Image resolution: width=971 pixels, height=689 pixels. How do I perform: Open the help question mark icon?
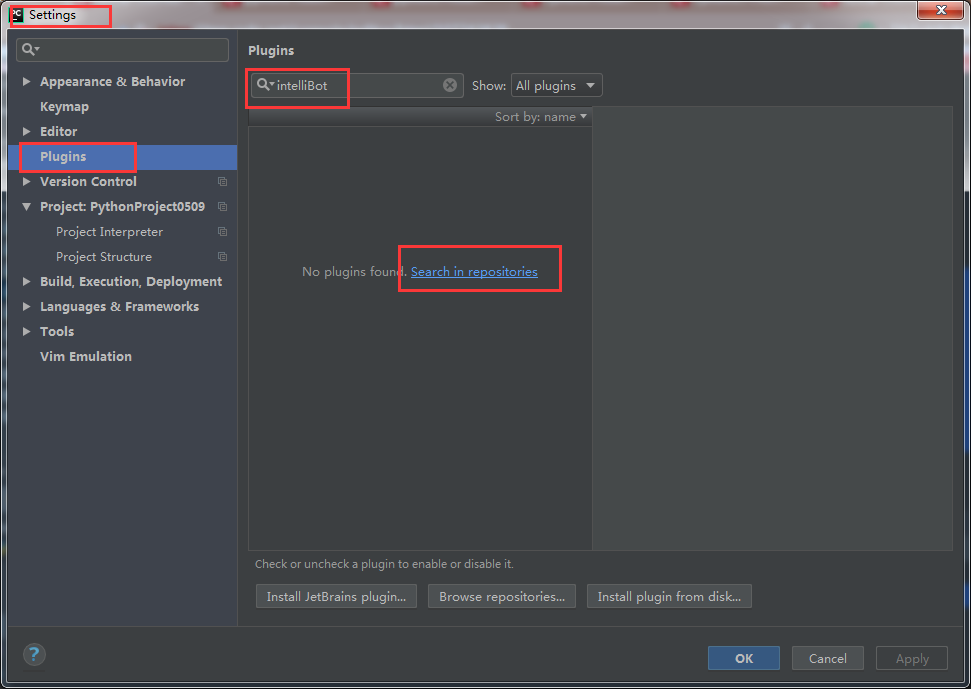34,654
